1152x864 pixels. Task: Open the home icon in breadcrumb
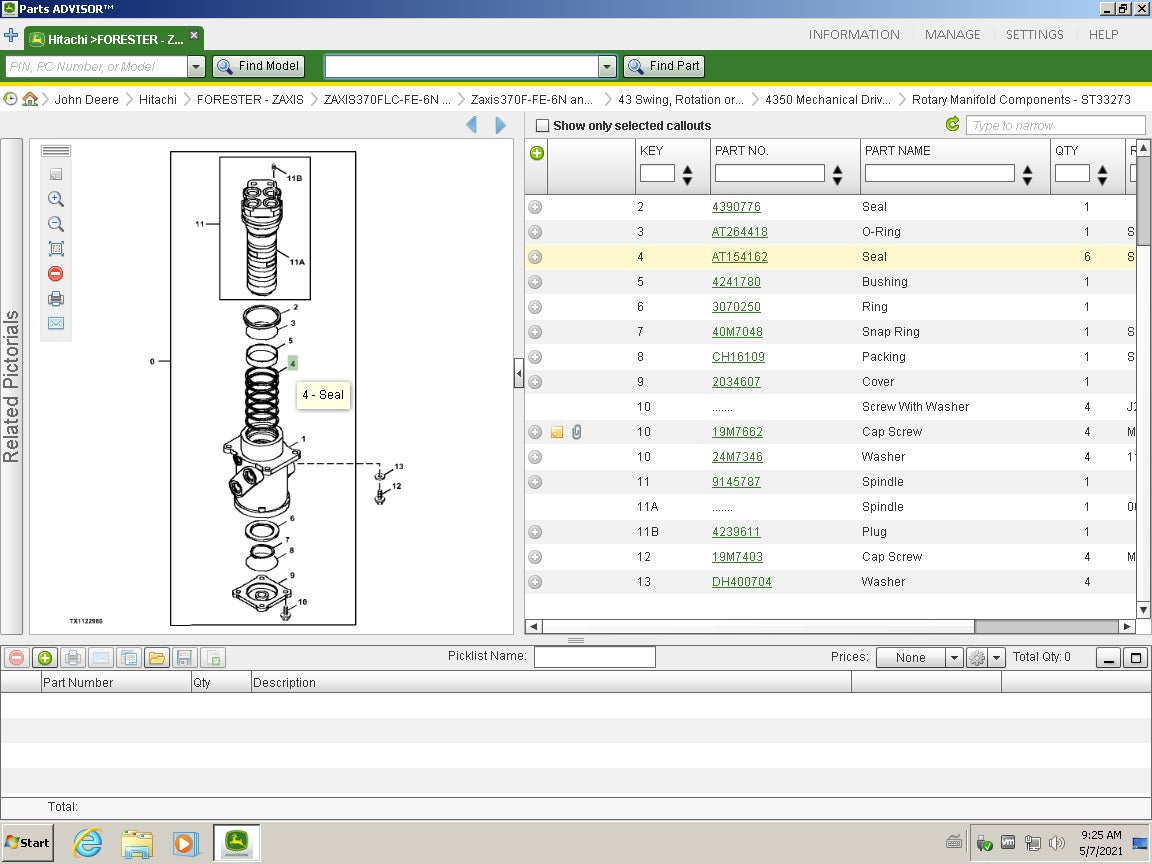point(30,99)
